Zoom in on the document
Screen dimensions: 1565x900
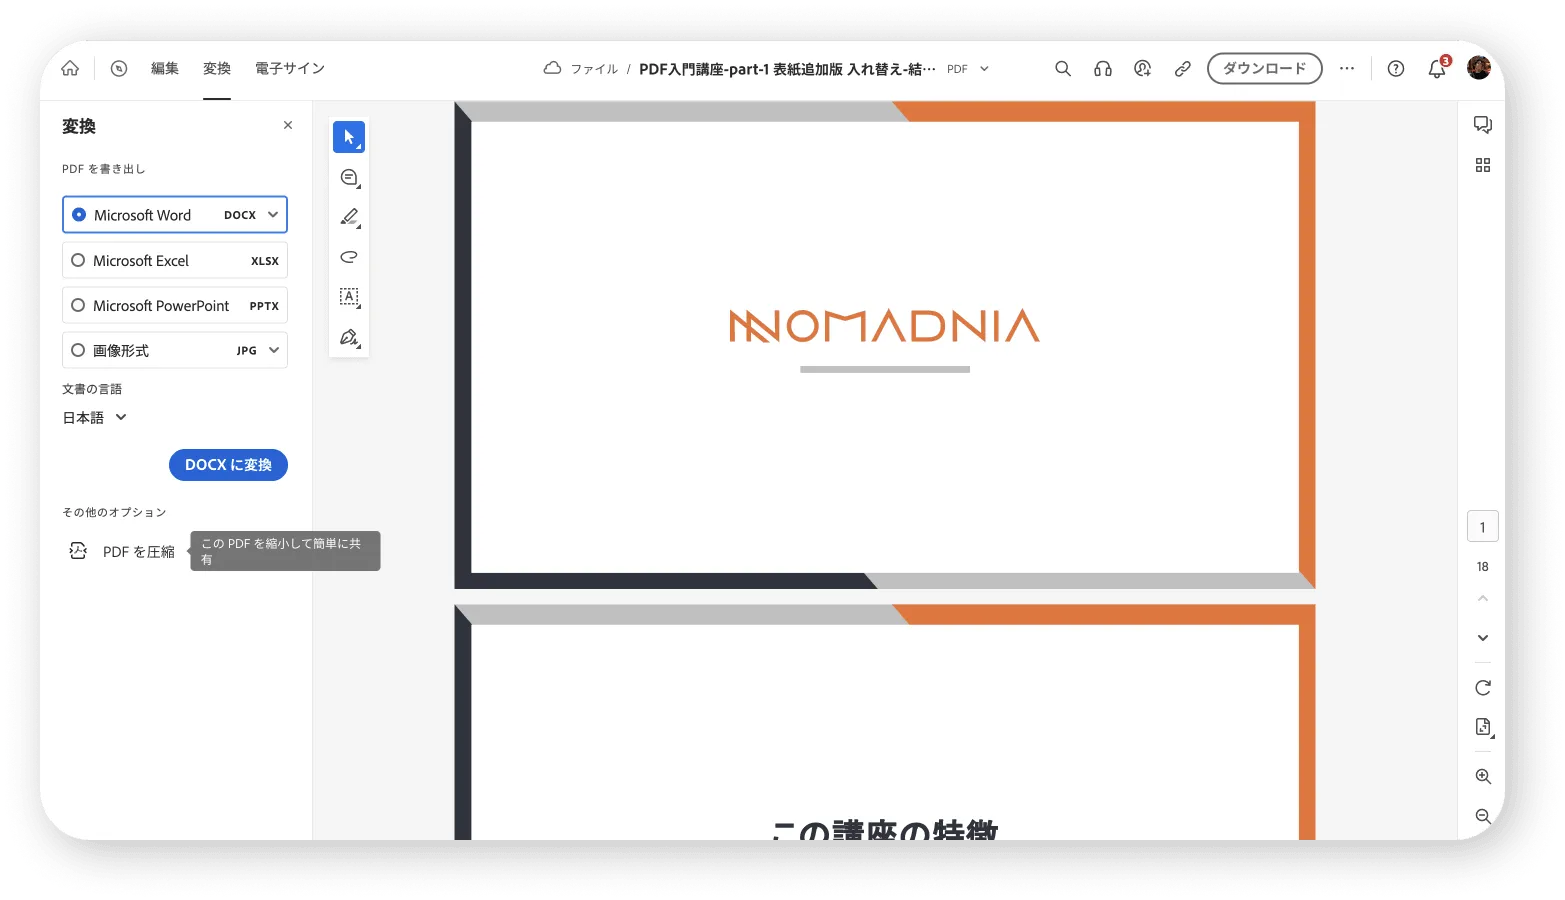(1483, 777)
